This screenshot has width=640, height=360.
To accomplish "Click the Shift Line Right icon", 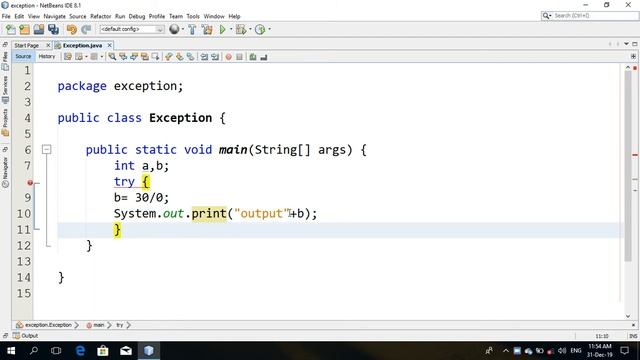I will pos(215,57).
